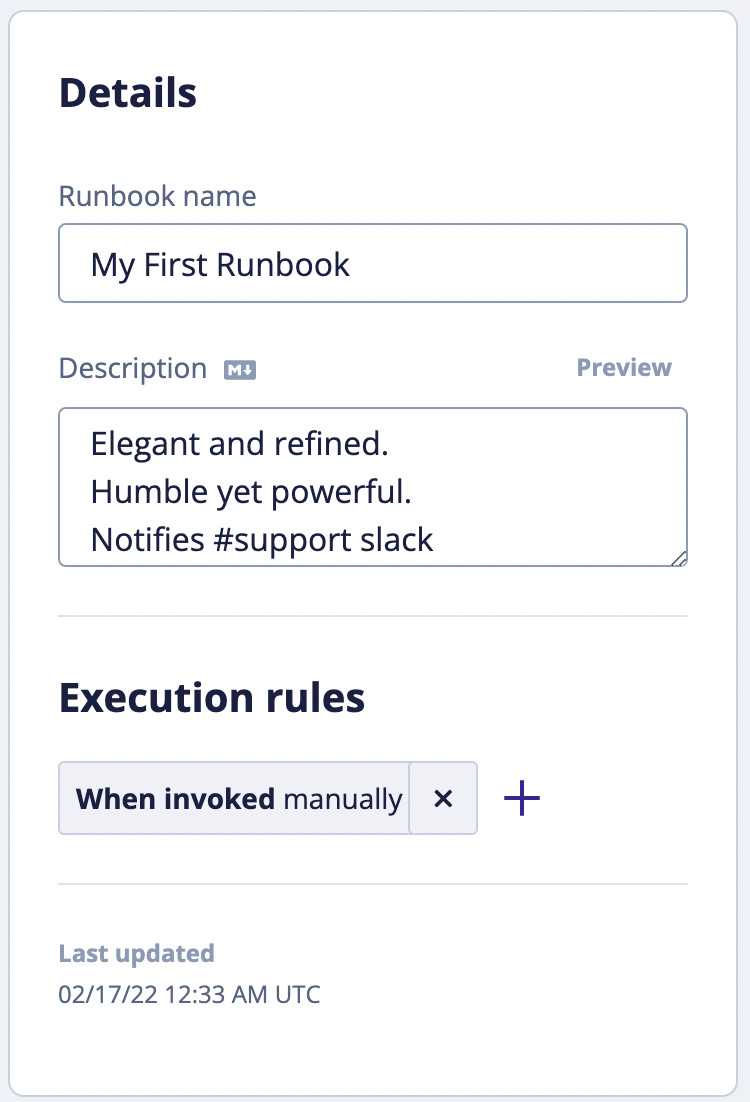750x1102 pixels.
Task: Toggle the description into Preview mode
Action: [623, 367]
